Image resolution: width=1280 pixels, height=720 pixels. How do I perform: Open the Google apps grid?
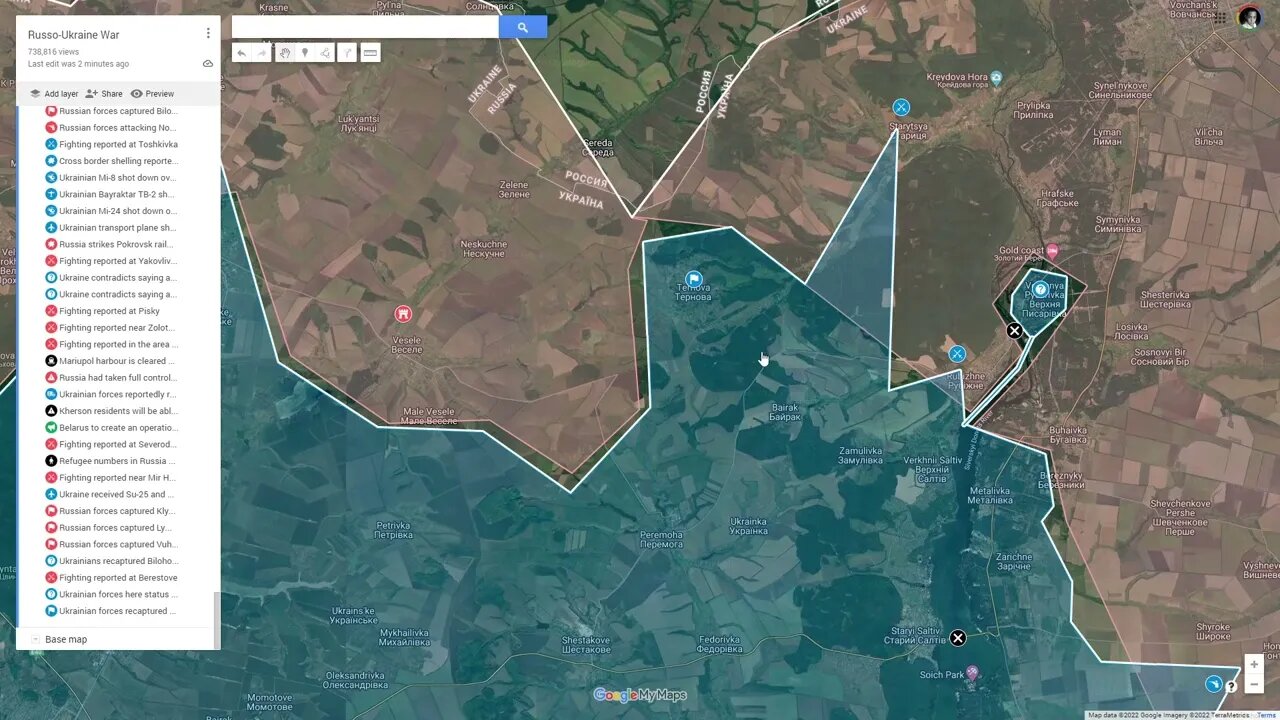pos(1220,18)
